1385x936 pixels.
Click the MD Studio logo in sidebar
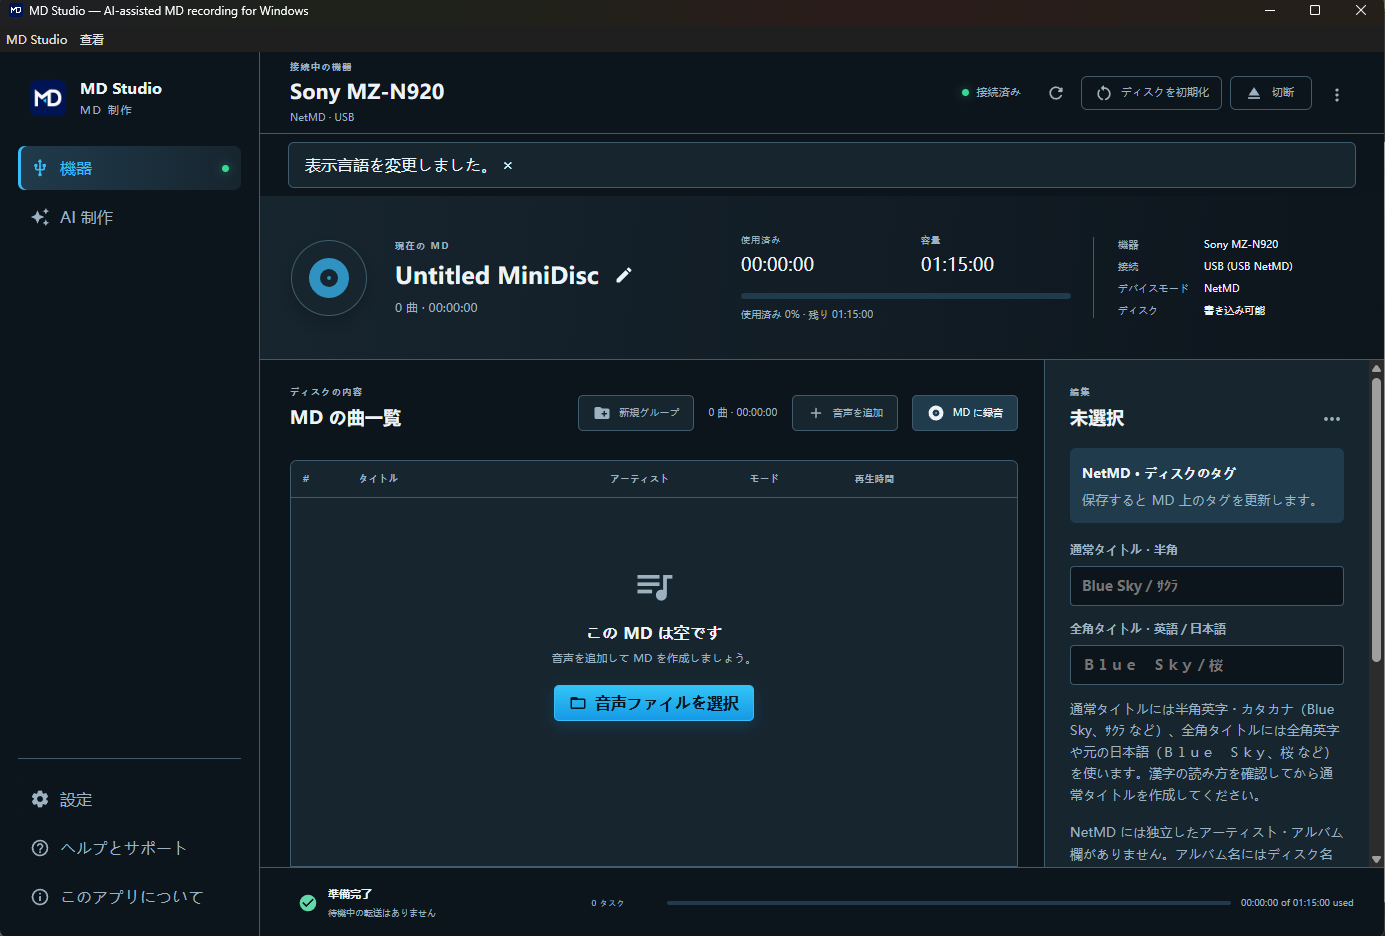(x=48, y=98)
